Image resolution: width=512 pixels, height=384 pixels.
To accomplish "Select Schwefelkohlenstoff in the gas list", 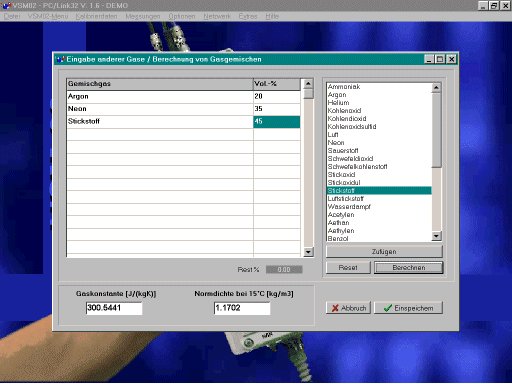I will tap(379, 167).
